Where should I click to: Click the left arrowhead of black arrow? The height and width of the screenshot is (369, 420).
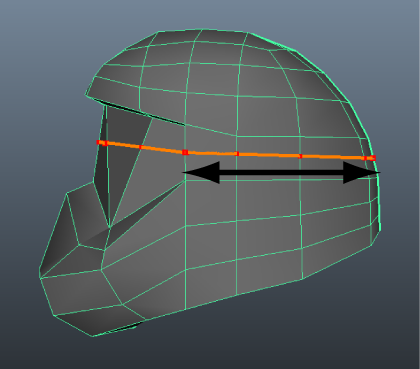tap(202, 172)
